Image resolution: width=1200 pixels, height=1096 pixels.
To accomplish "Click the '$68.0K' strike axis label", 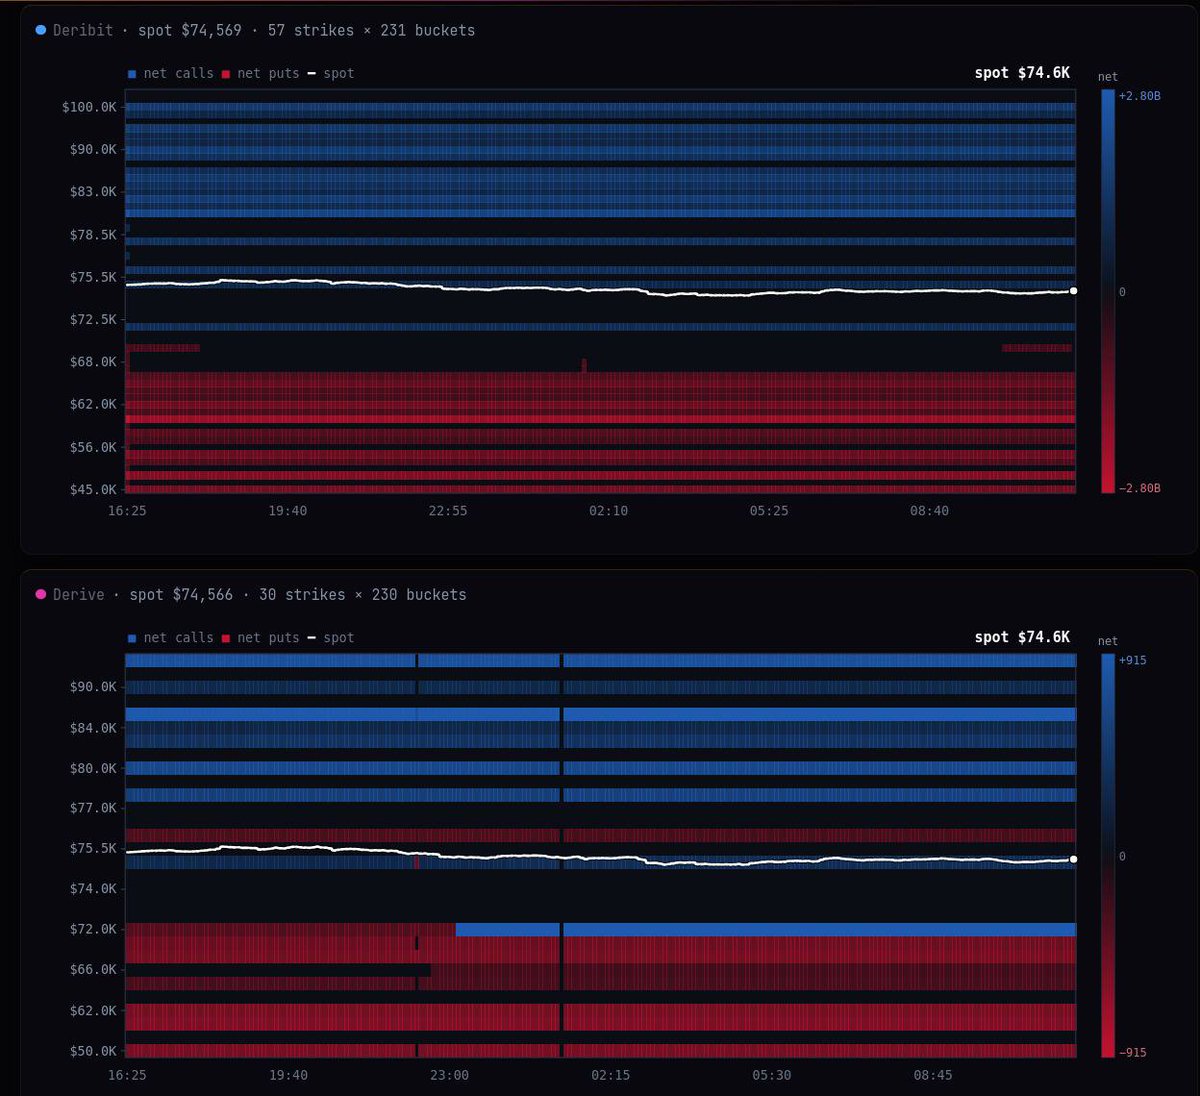I will [x=93, y=362].
